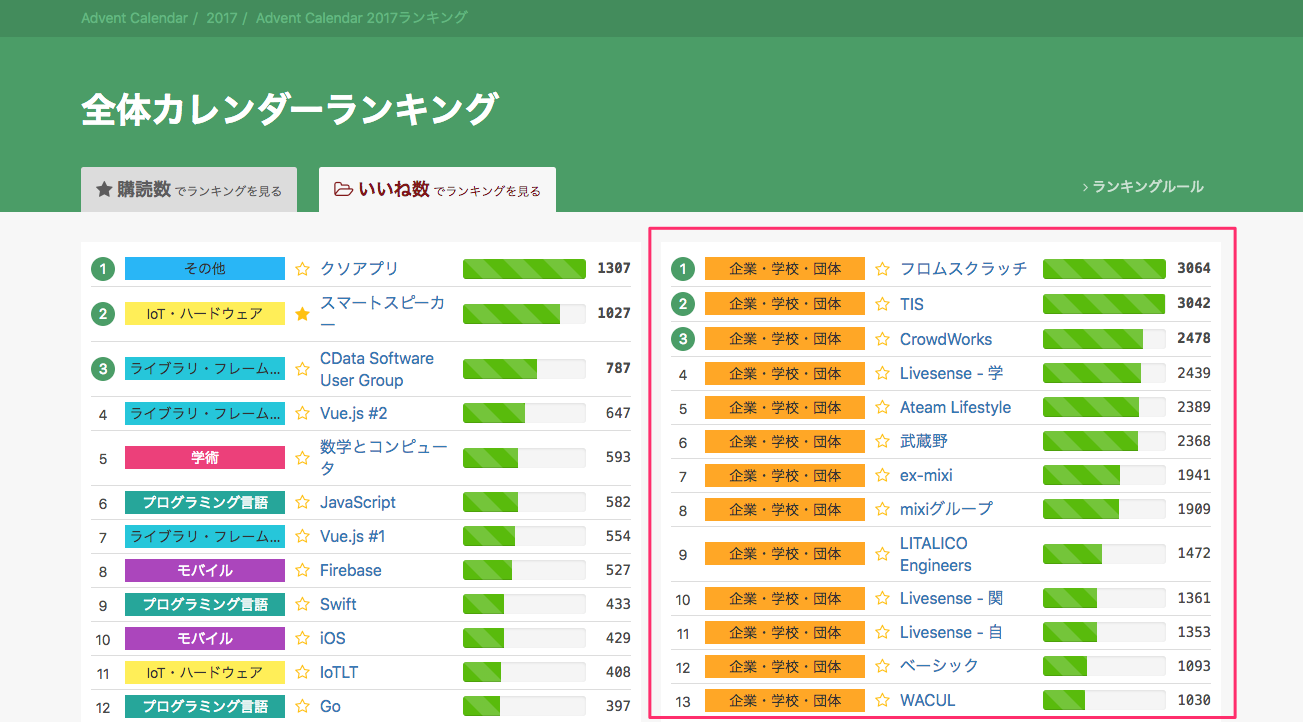
Task: Open the Vue.js #2 calendar
Action: pyautogui.click(x=353, y=413)
